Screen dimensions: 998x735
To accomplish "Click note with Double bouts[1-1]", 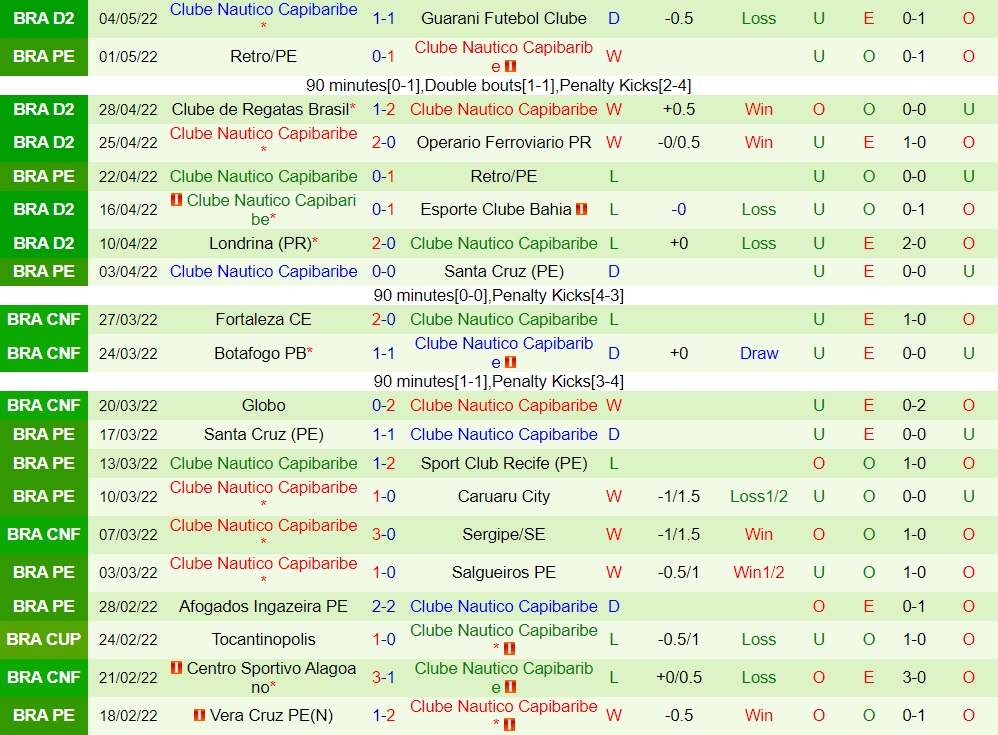I will [498, 85].
